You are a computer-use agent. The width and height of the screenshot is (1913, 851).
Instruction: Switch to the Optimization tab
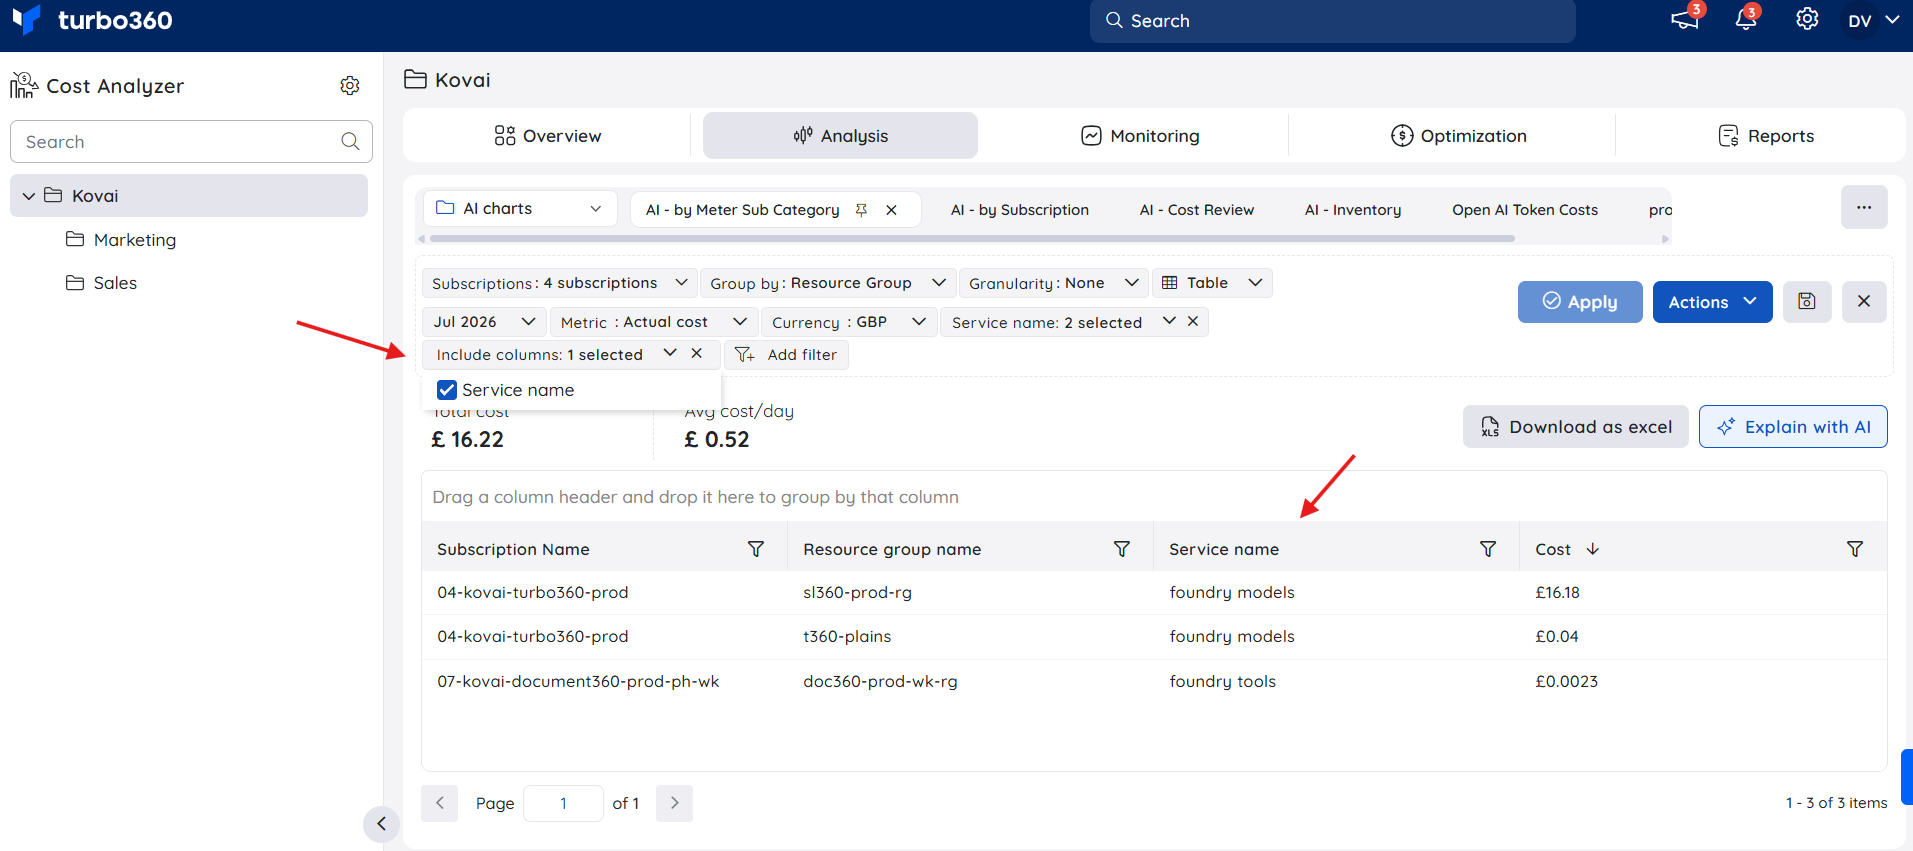(x=1459, y=136)
